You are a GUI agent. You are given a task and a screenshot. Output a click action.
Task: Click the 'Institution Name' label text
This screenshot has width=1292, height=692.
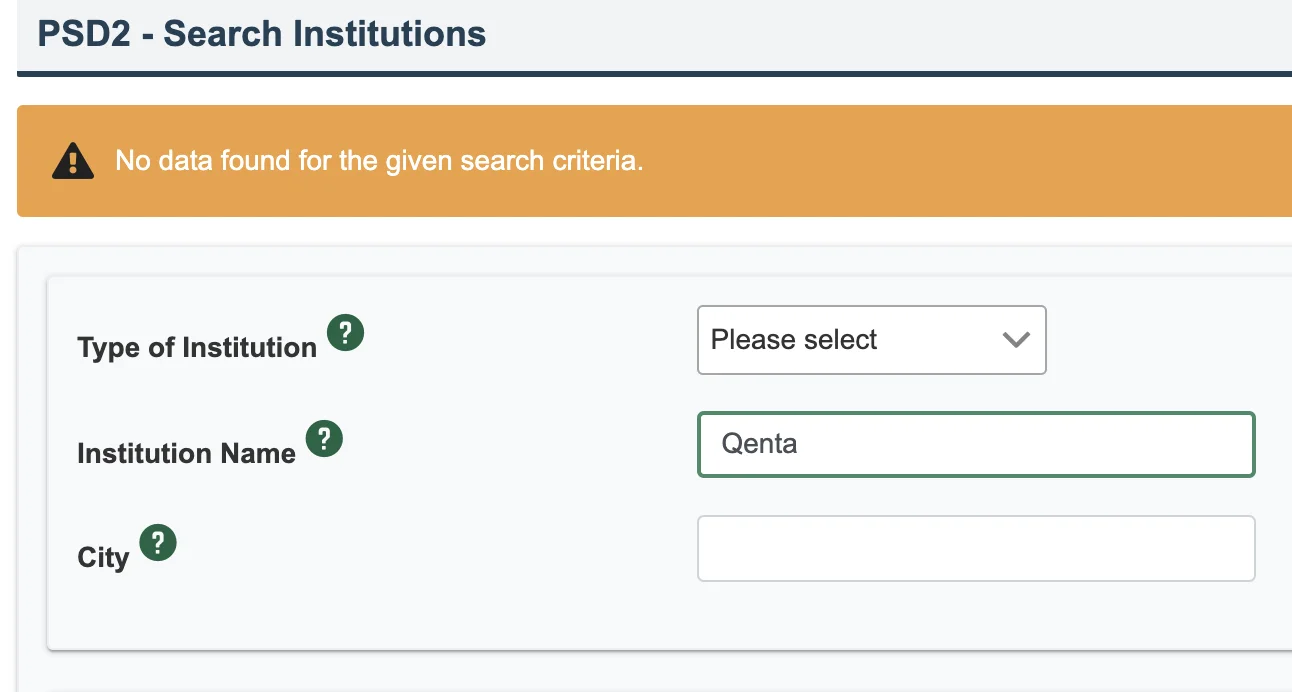click(186, 454)
